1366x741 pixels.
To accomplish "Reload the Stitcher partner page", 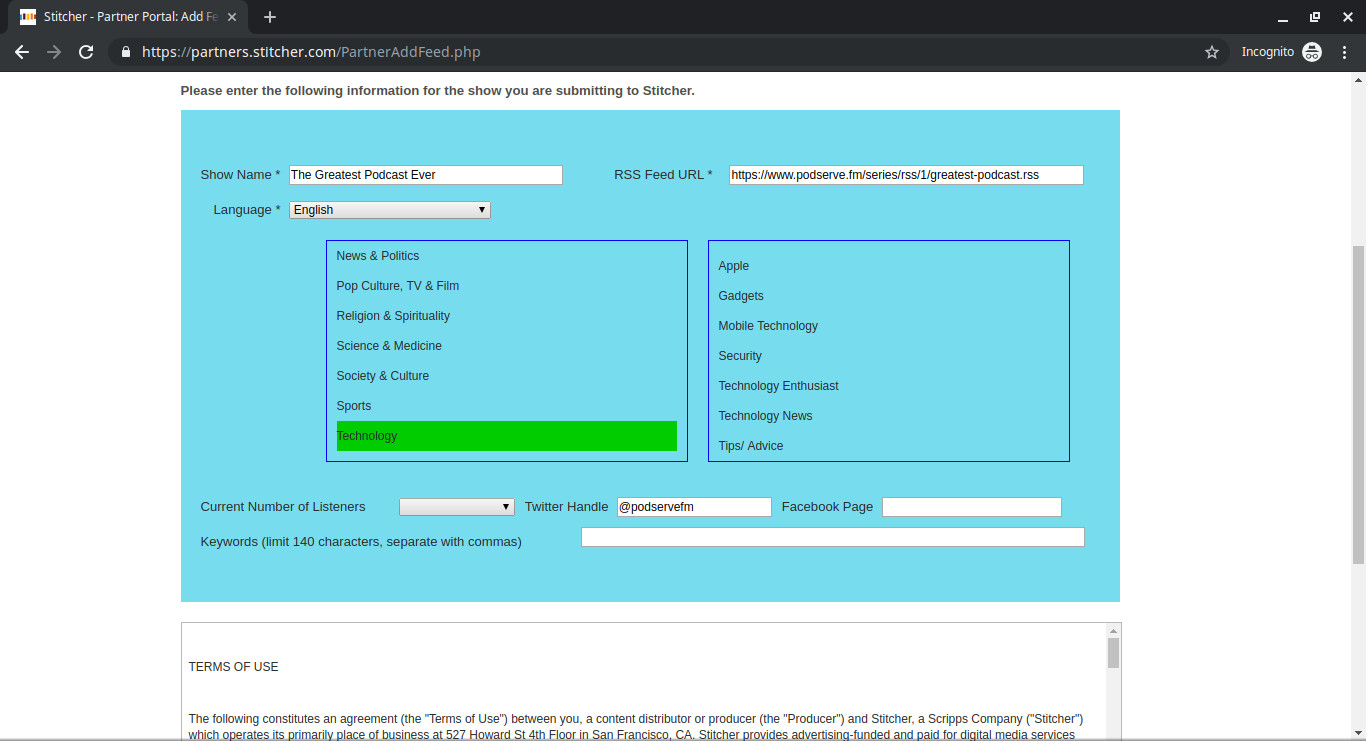I will click(86, 52).
